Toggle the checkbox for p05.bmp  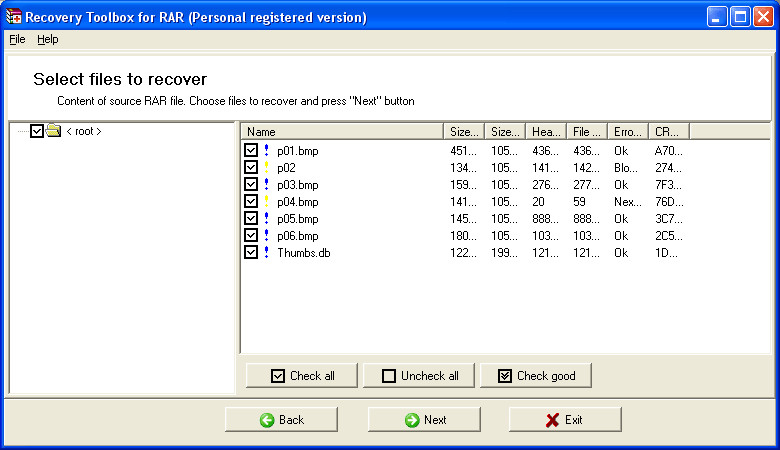[x=251, y=218]
